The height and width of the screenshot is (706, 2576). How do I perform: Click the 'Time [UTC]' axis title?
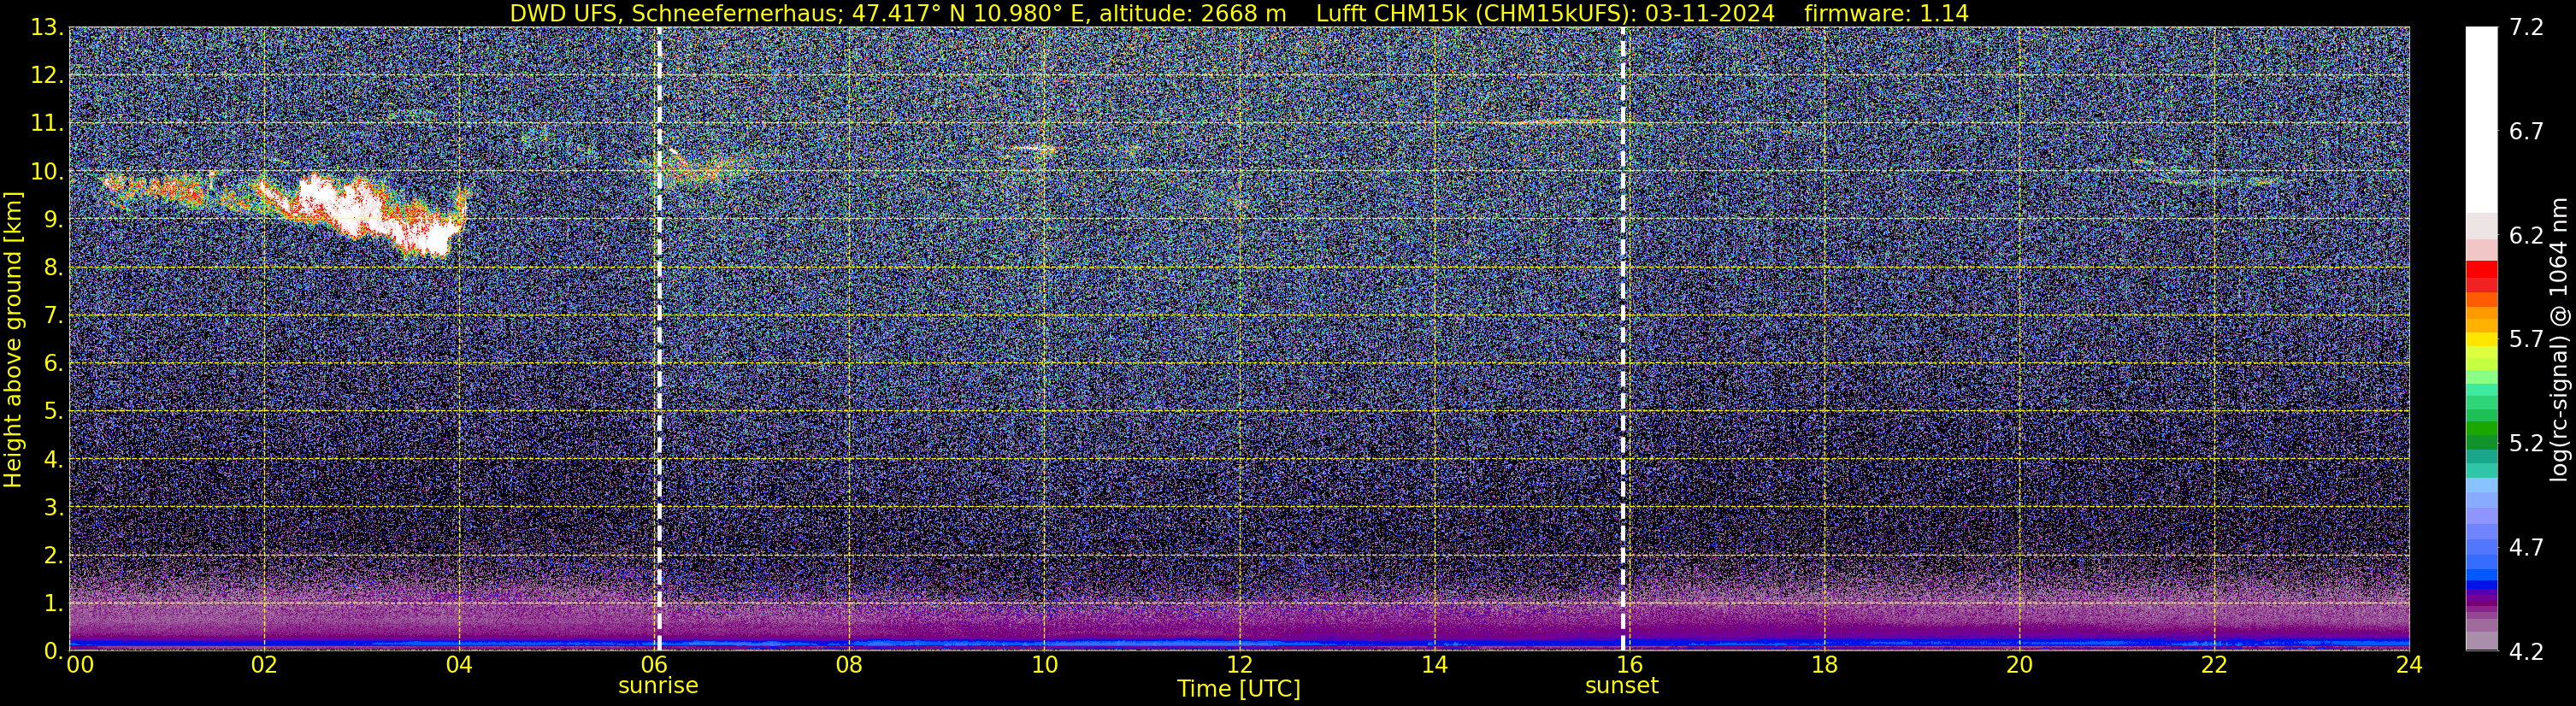click(1239, 689)
